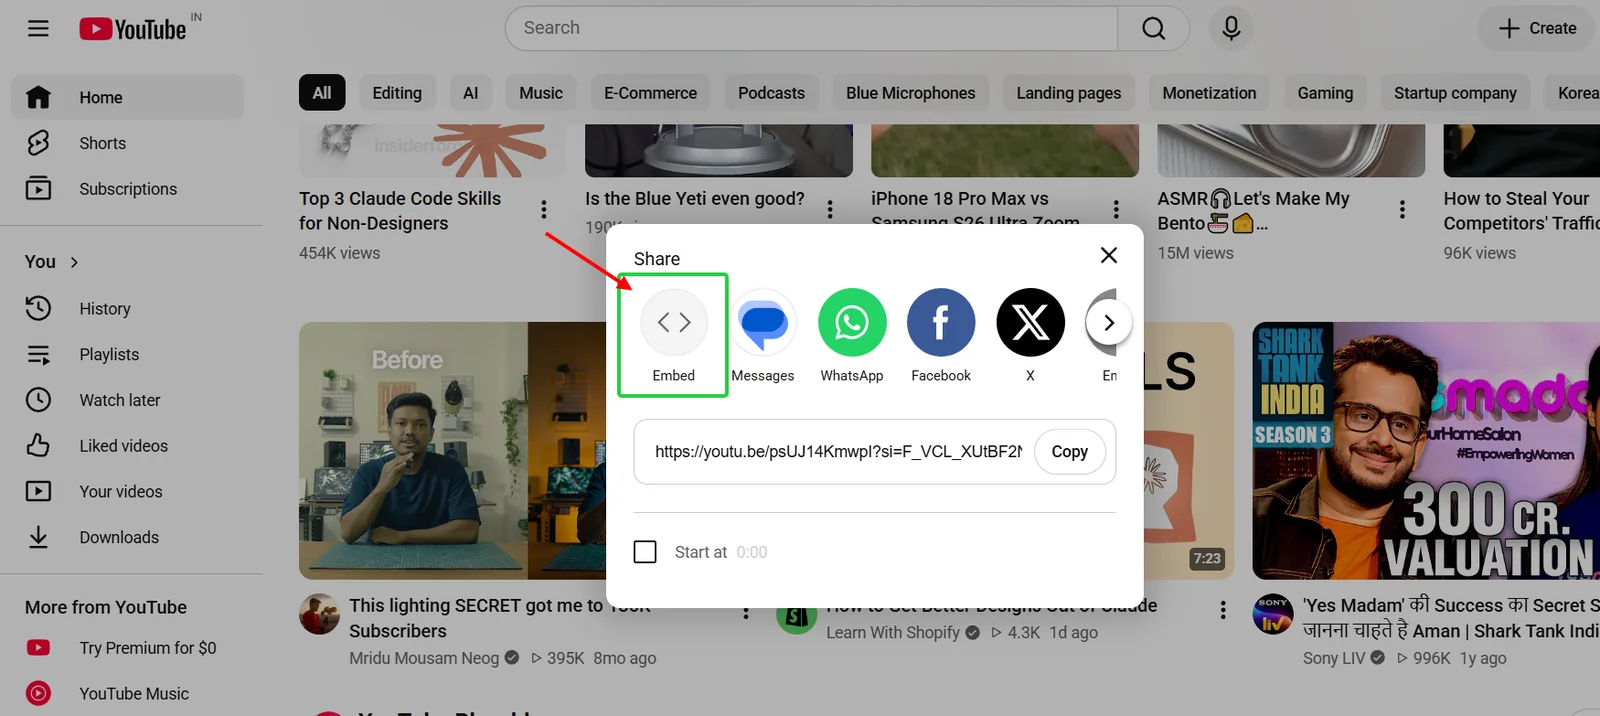Open ASMR Let's Make My Bento title
Screen dimensions: 1600x716
(x=1253, y=211)
